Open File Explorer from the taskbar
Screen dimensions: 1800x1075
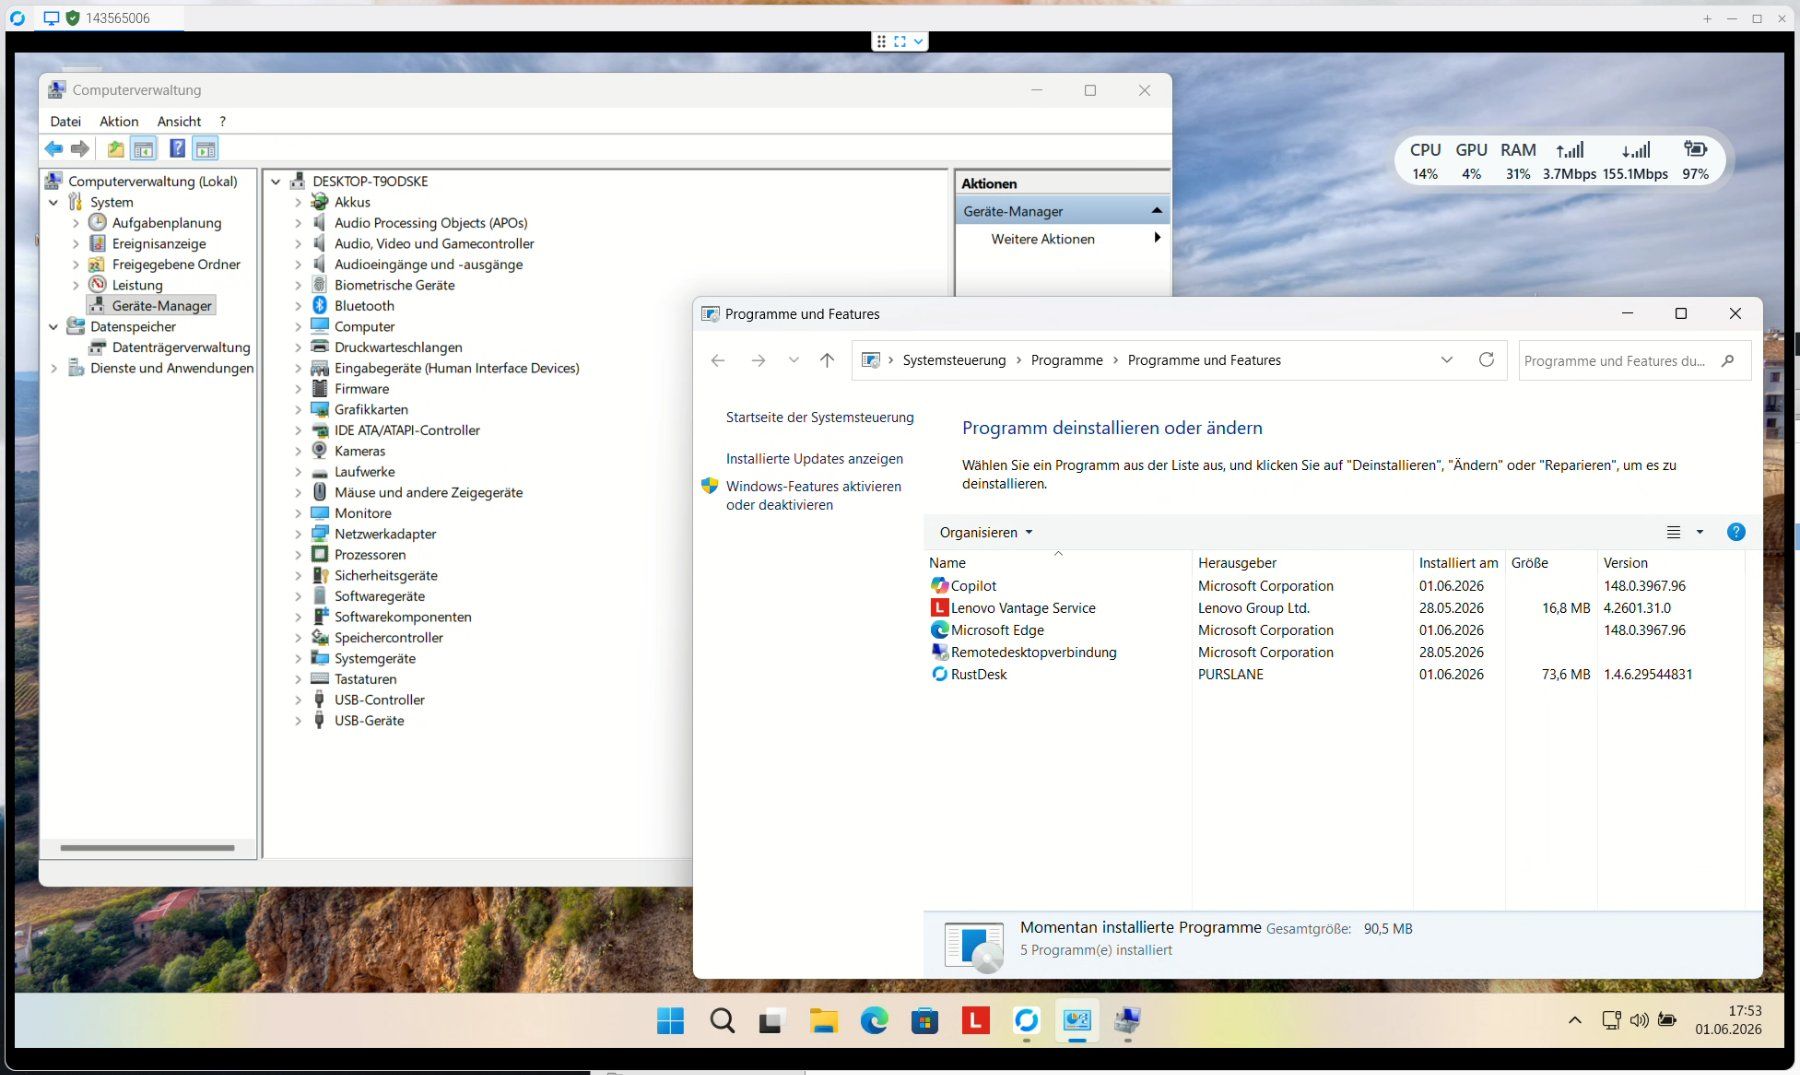pos(824,1021)
